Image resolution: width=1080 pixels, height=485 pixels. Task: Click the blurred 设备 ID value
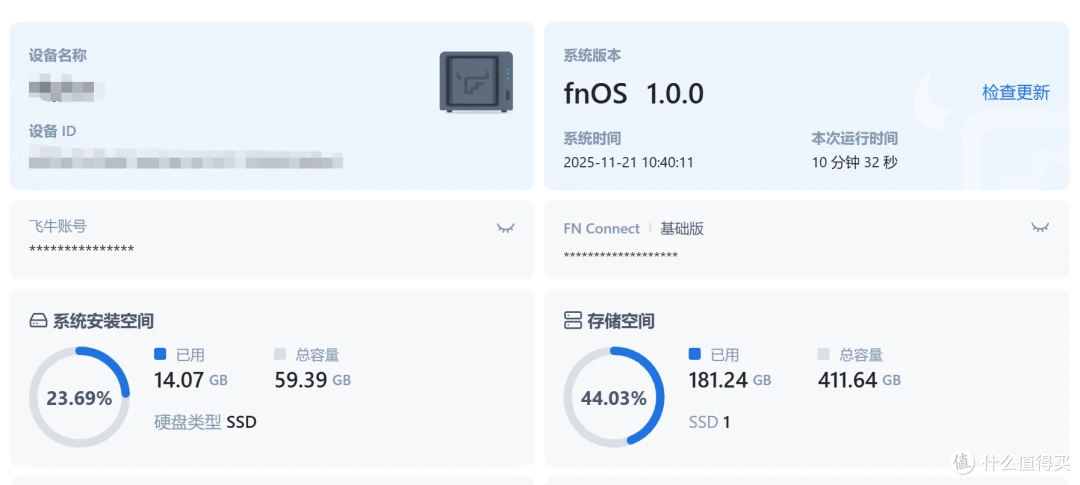pyautogui.click(x=186, y=159)
